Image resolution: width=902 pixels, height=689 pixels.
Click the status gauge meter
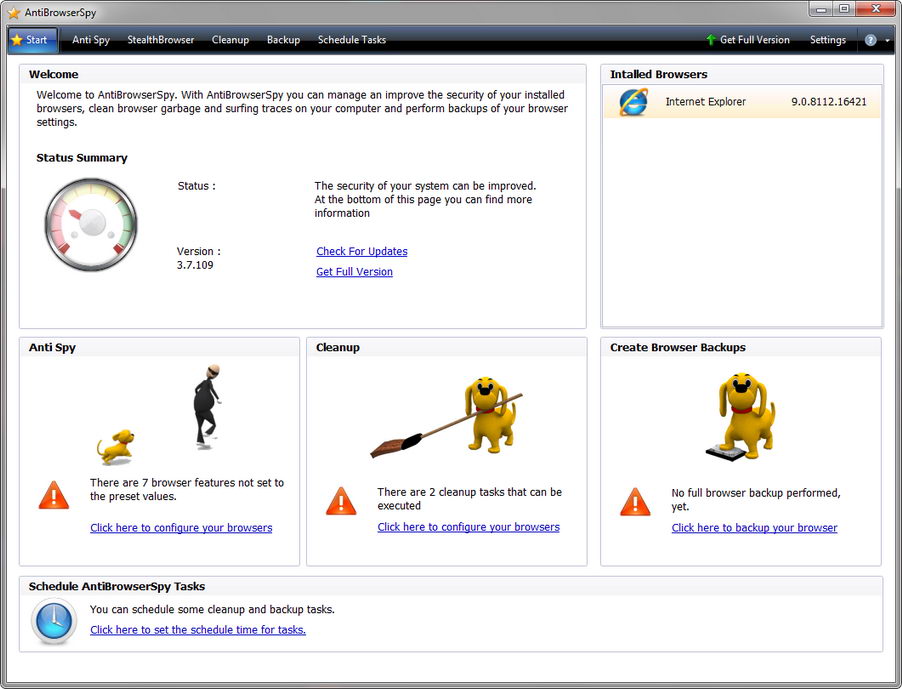tap(91, 224)
